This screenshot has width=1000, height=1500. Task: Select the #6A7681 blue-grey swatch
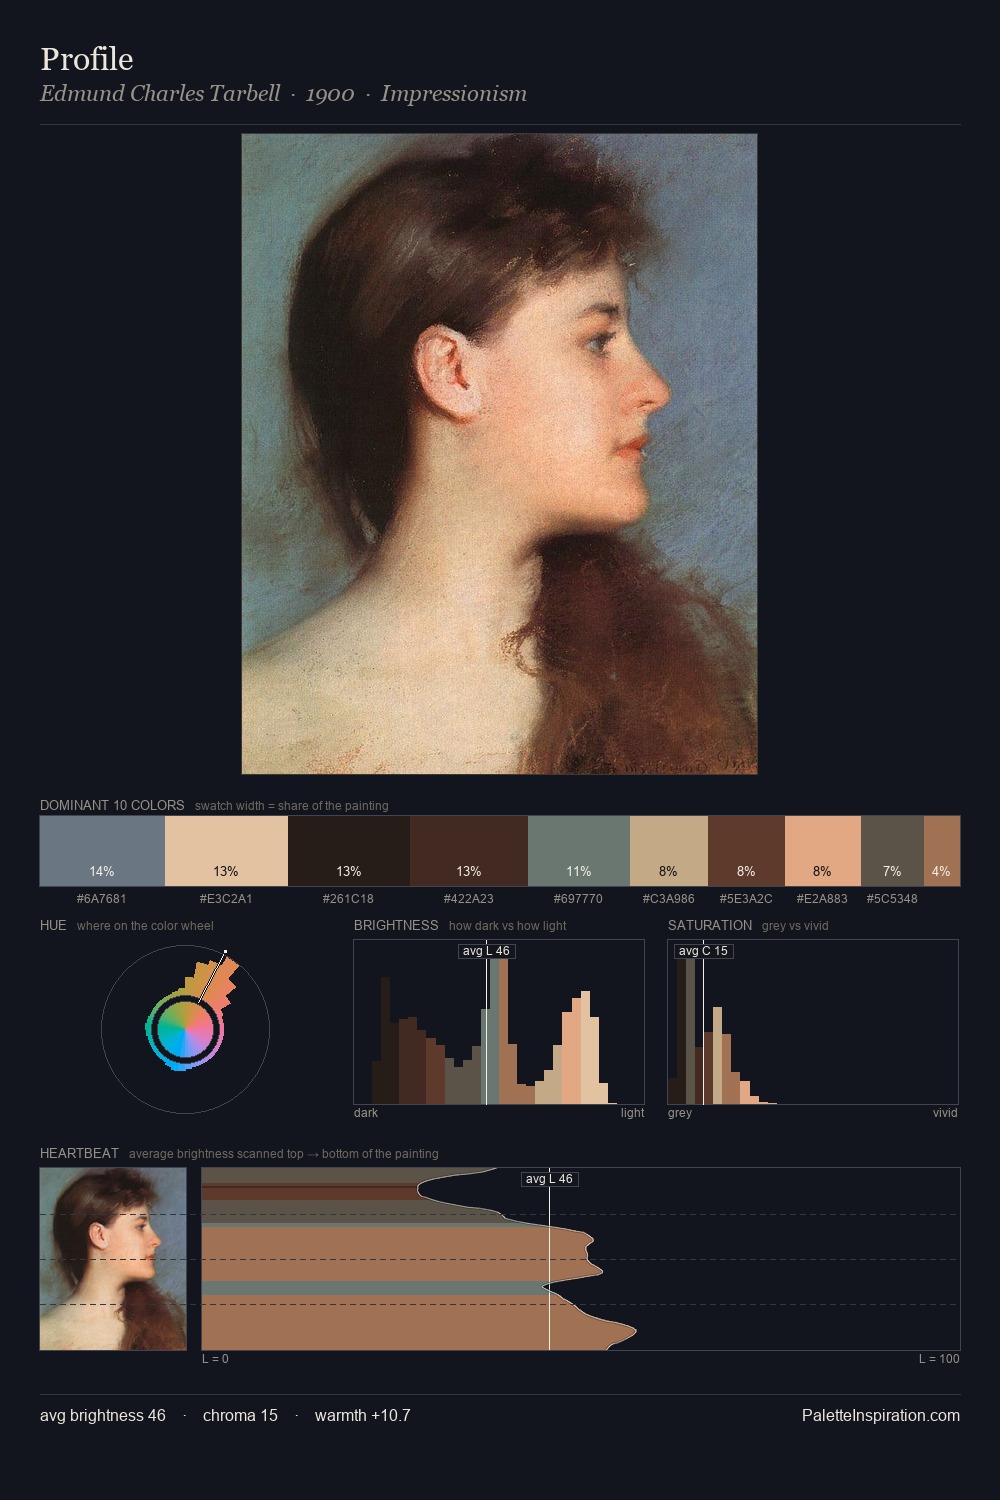pyautogui.click(x=102, y=851)
